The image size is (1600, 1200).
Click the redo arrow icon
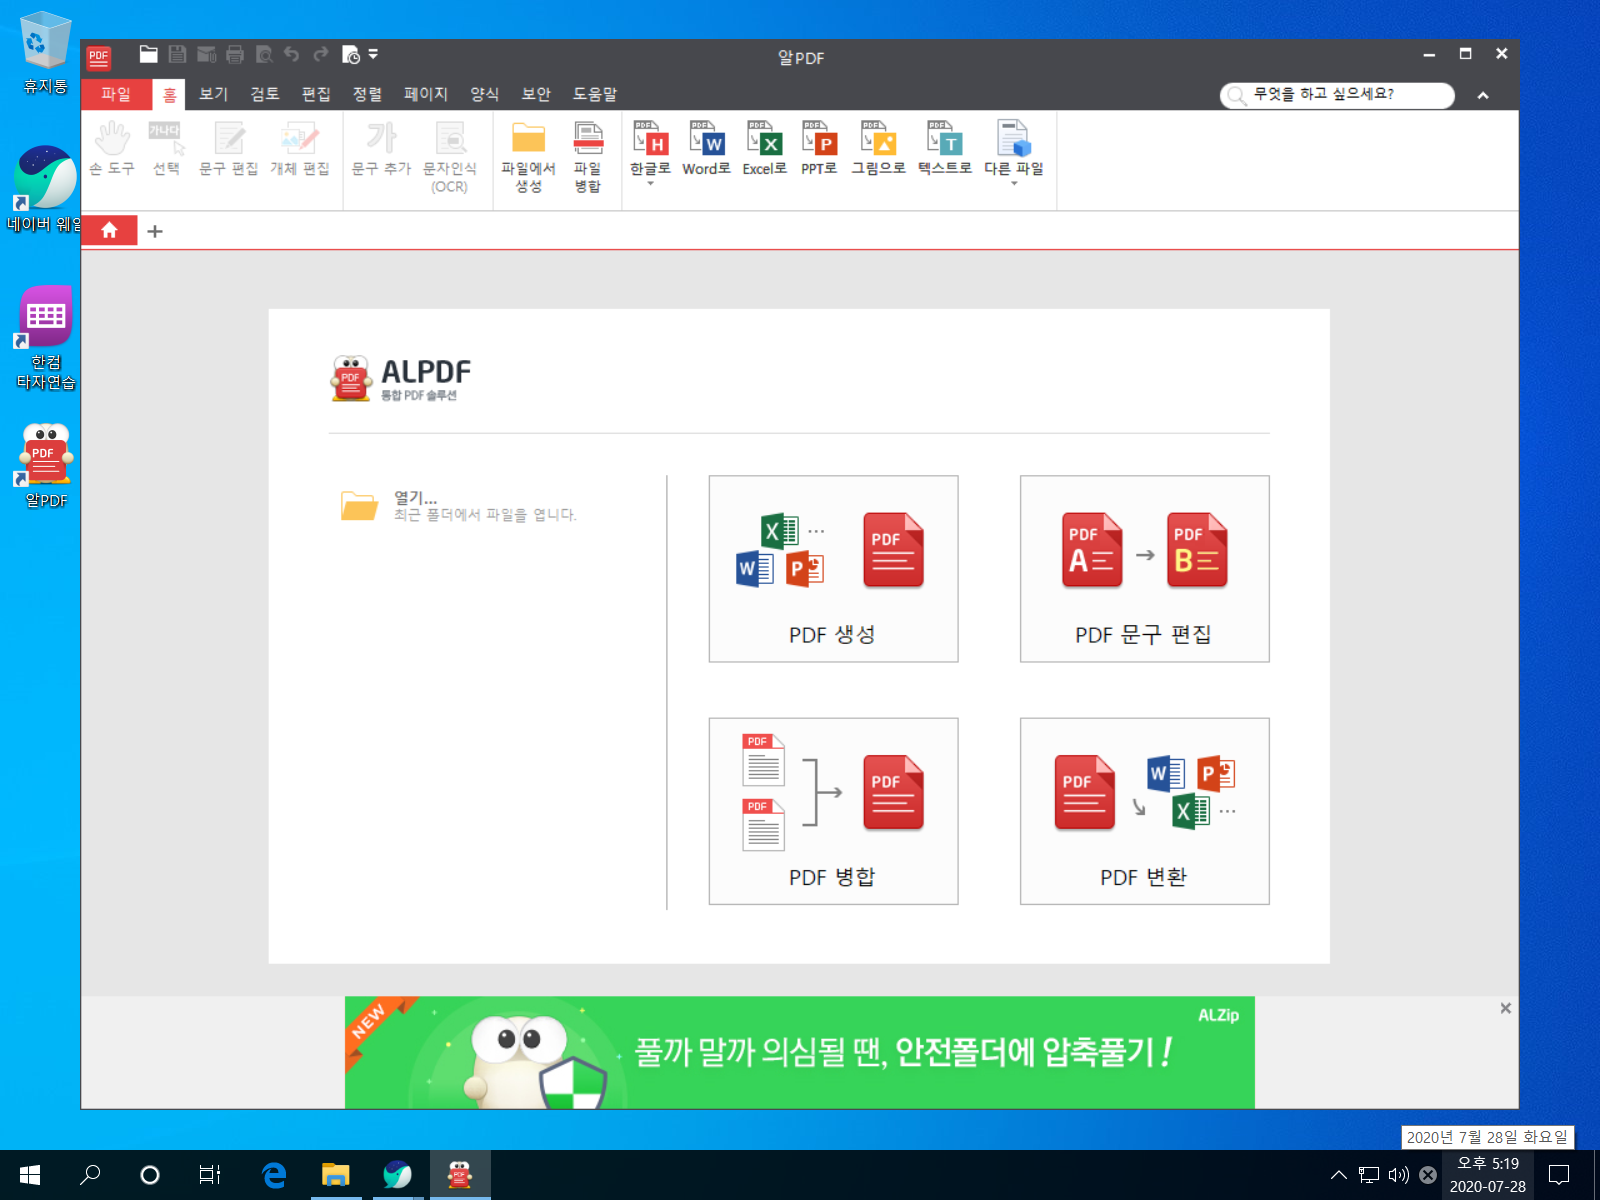point(321,54)
